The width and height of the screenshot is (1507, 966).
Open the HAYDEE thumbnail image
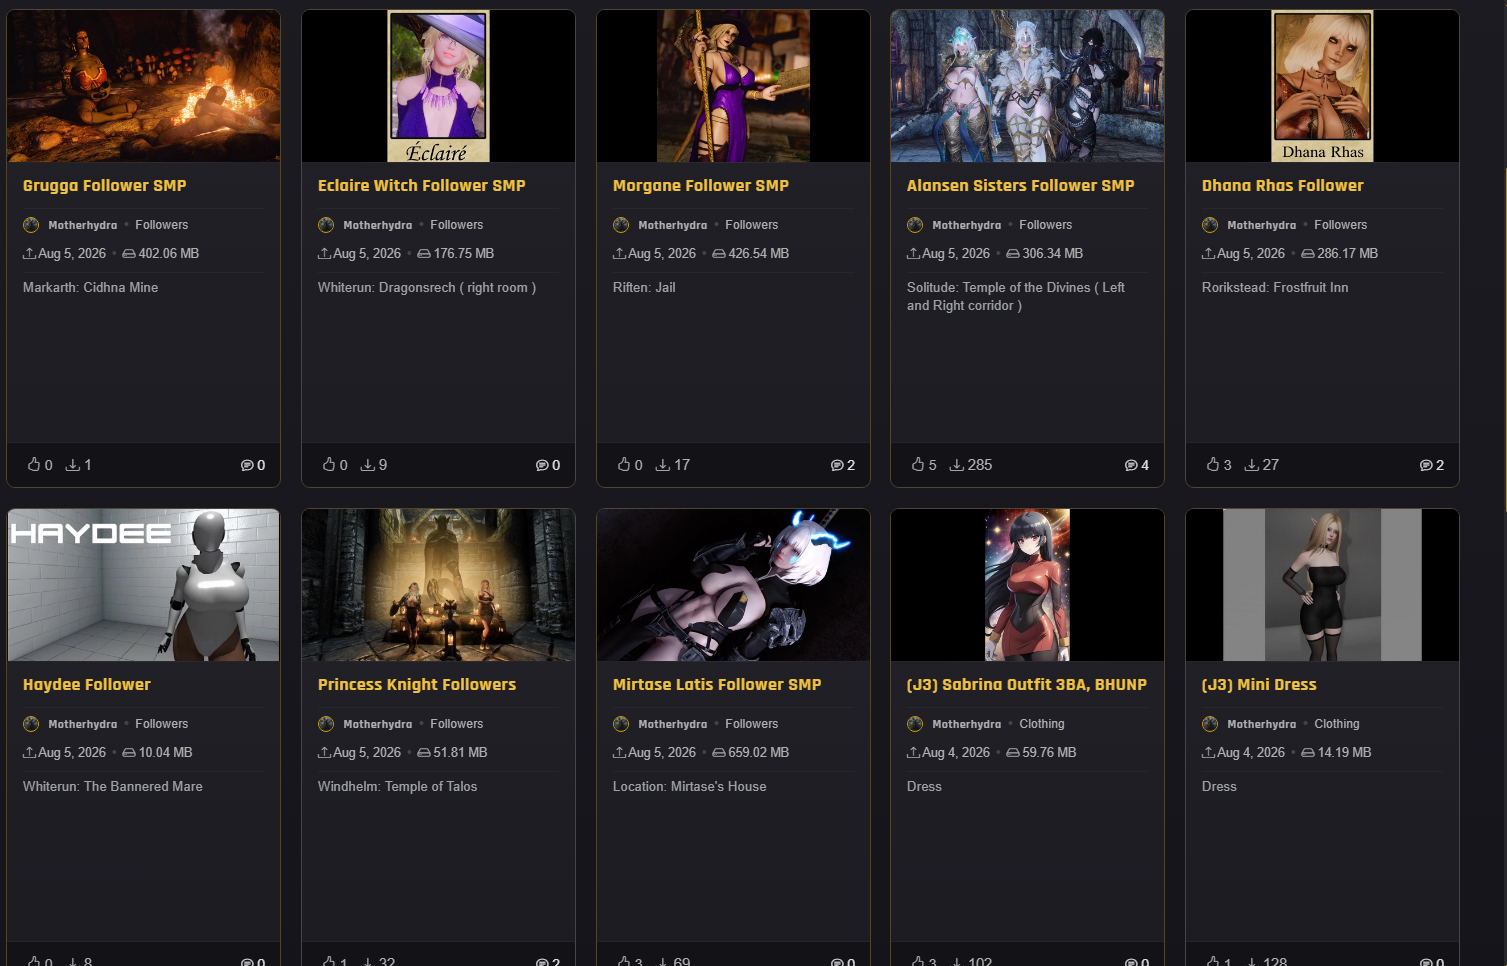point(144,585)
